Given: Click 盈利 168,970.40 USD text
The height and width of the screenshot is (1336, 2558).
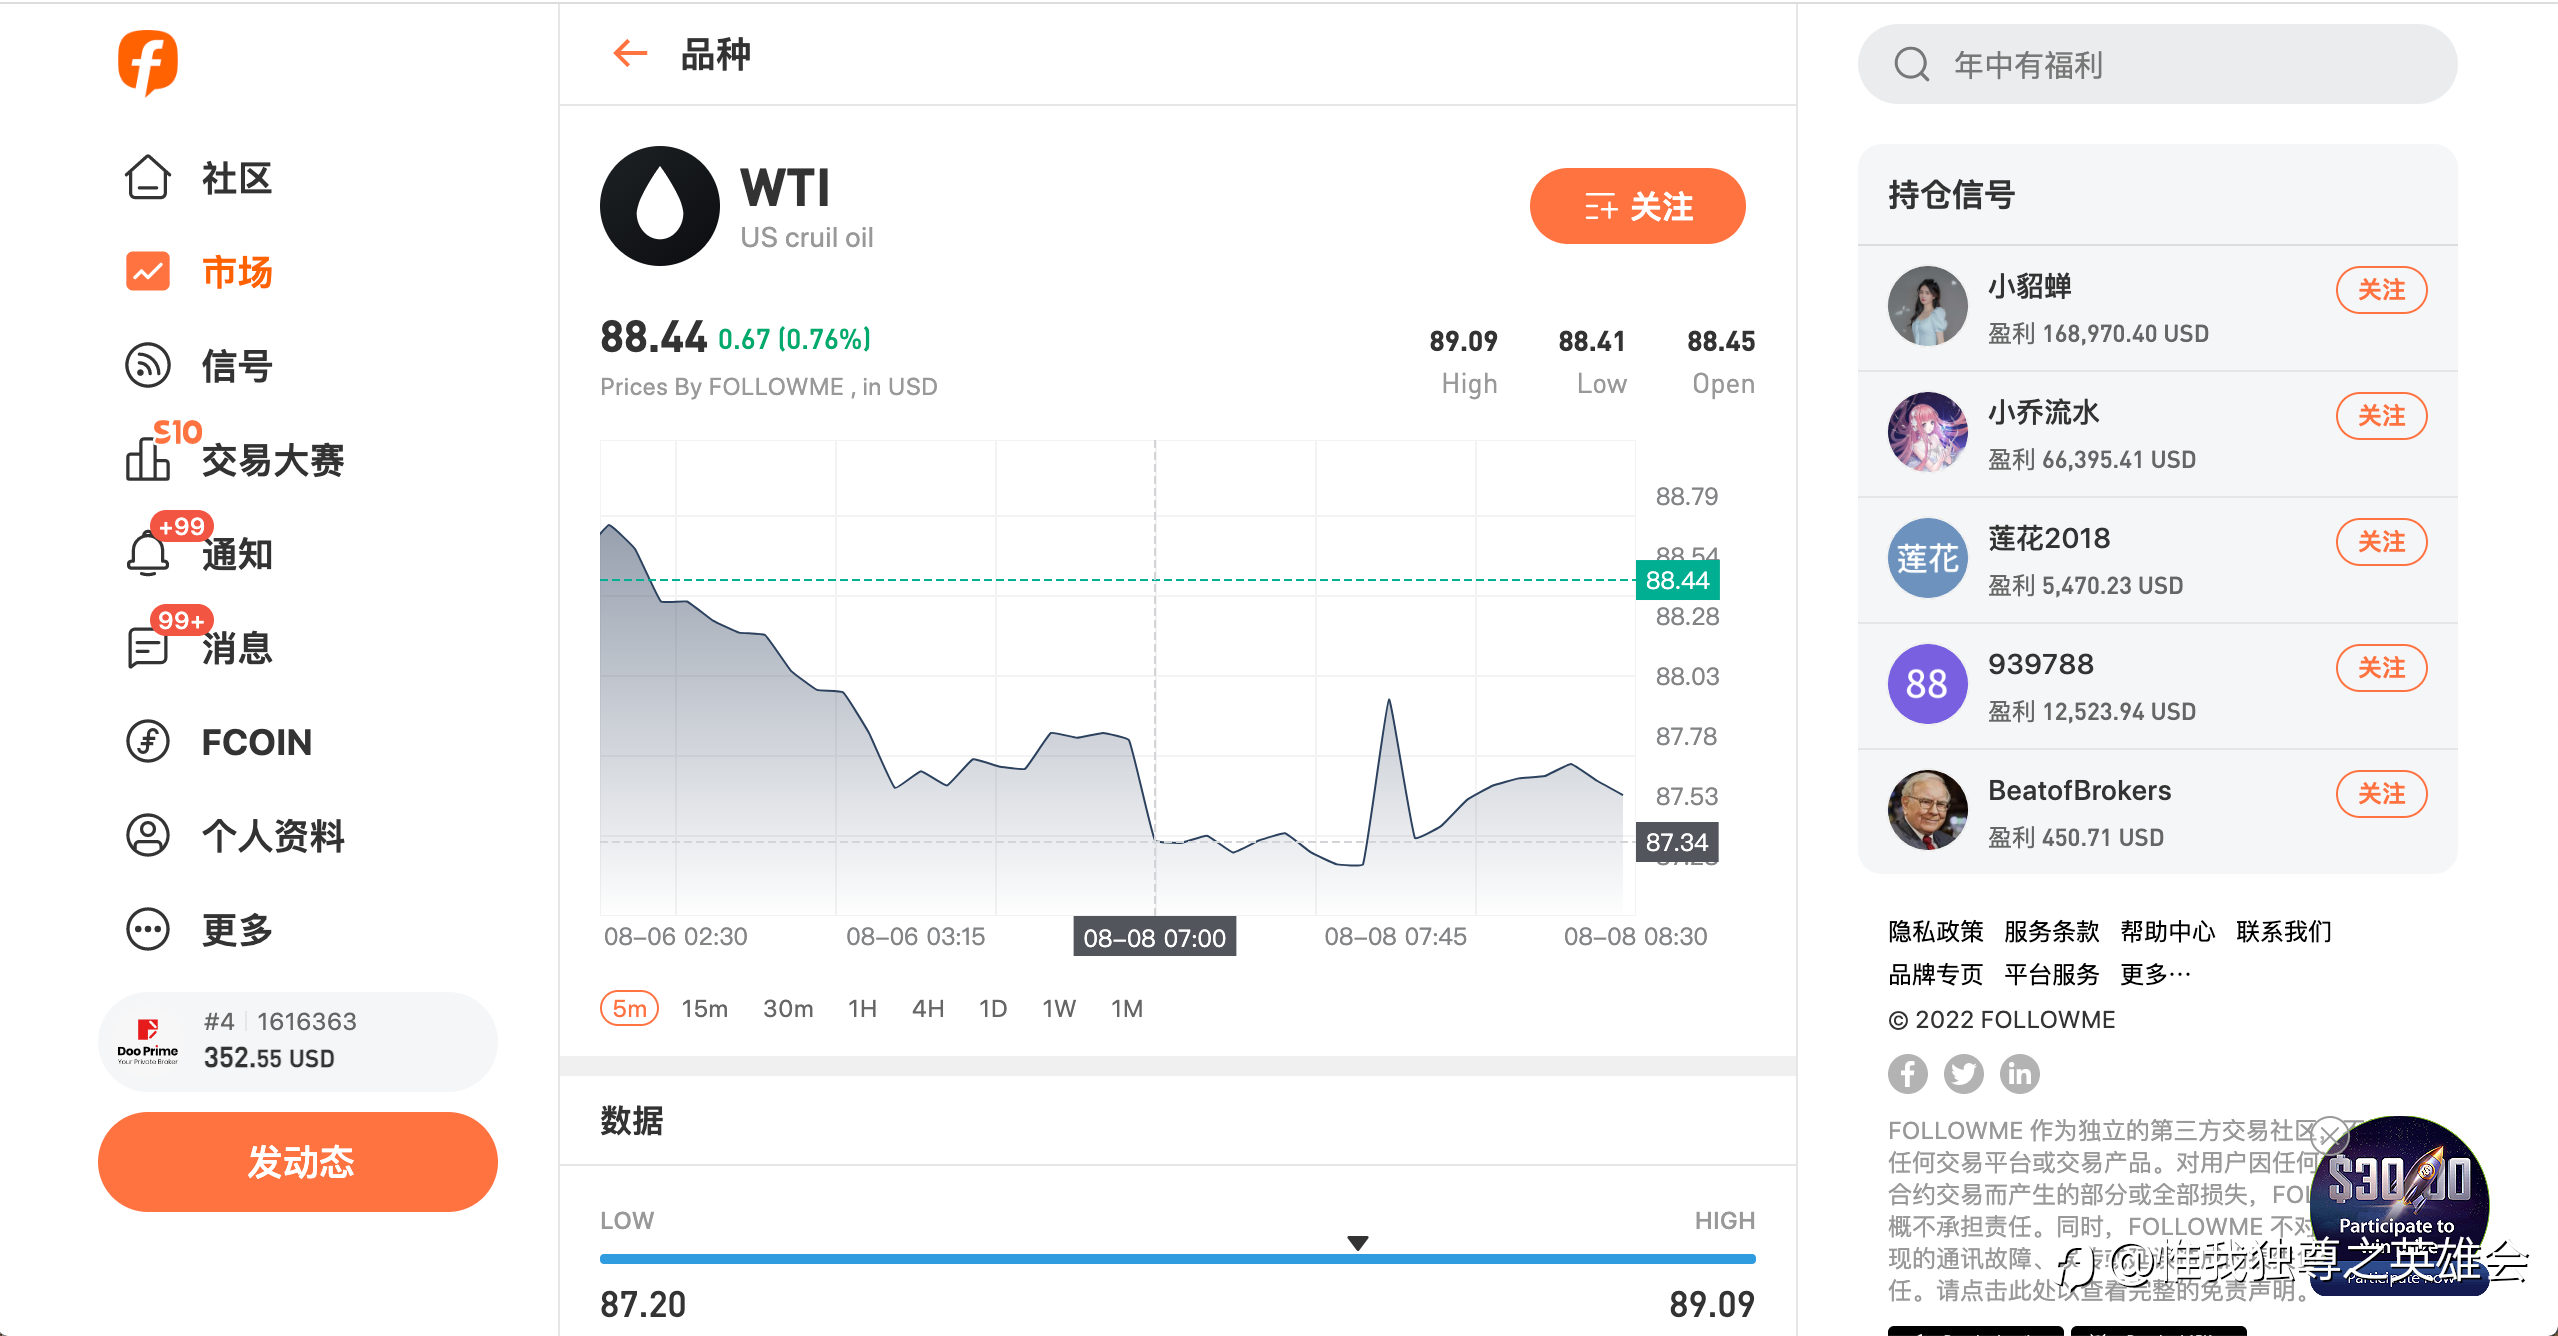Looking at the screenshot, I should (x=2098, y=334).
